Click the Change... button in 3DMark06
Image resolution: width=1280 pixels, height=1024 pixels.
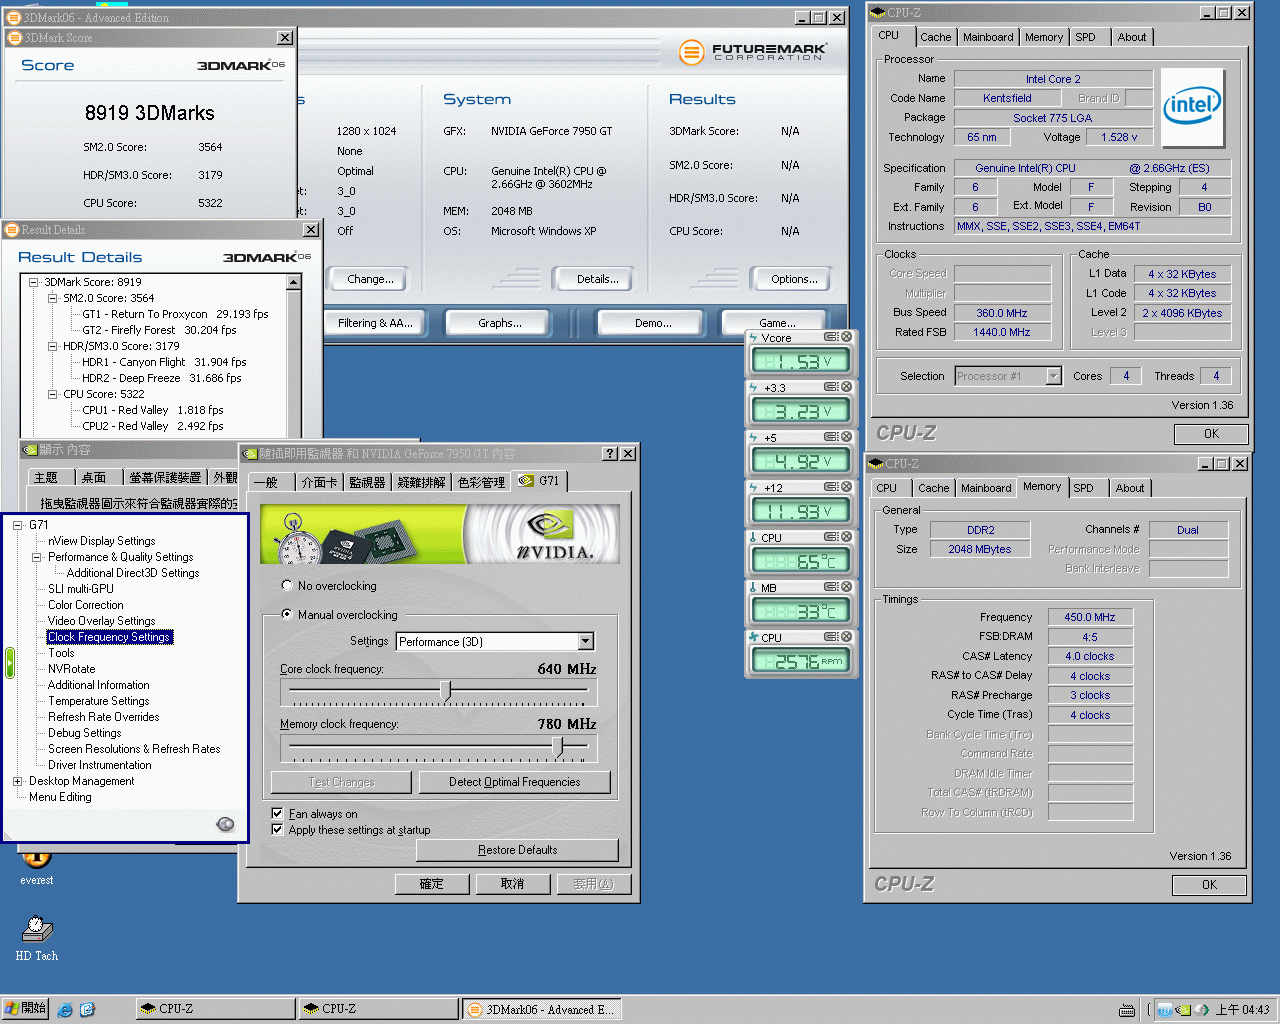370,279
